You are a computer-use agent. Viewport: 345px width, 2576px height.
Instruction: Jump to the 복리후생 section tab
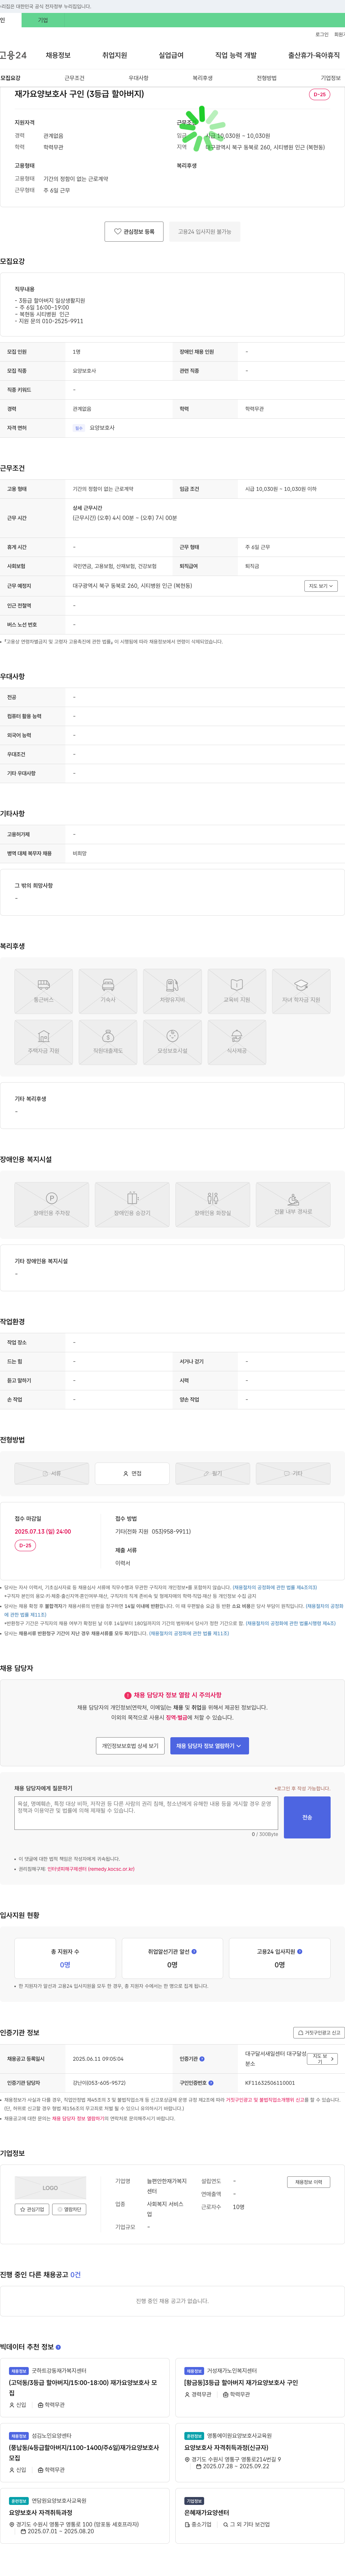click(x=203, y=78)
